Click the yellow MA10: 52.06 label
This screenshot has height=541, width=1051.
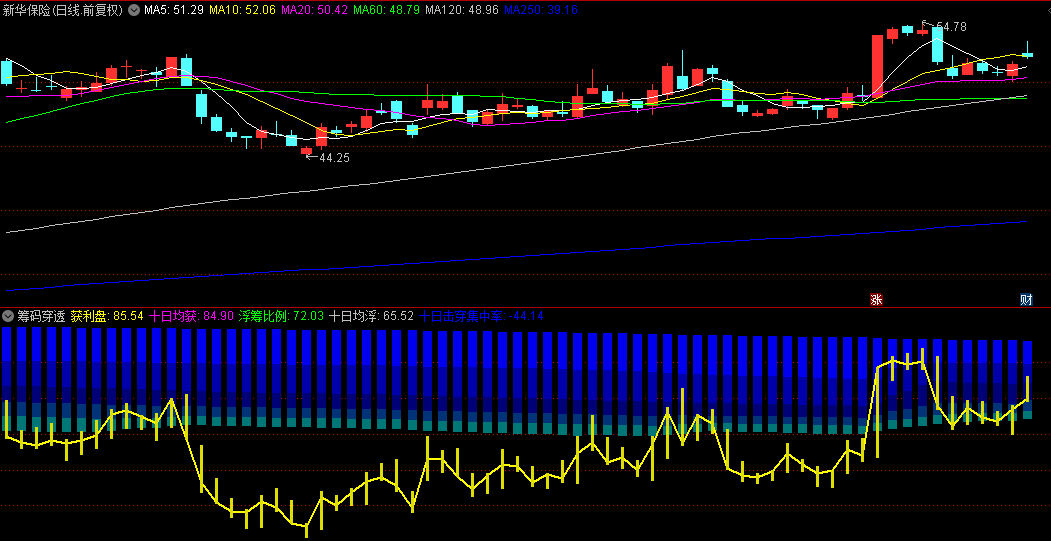(x=243, y=10)
